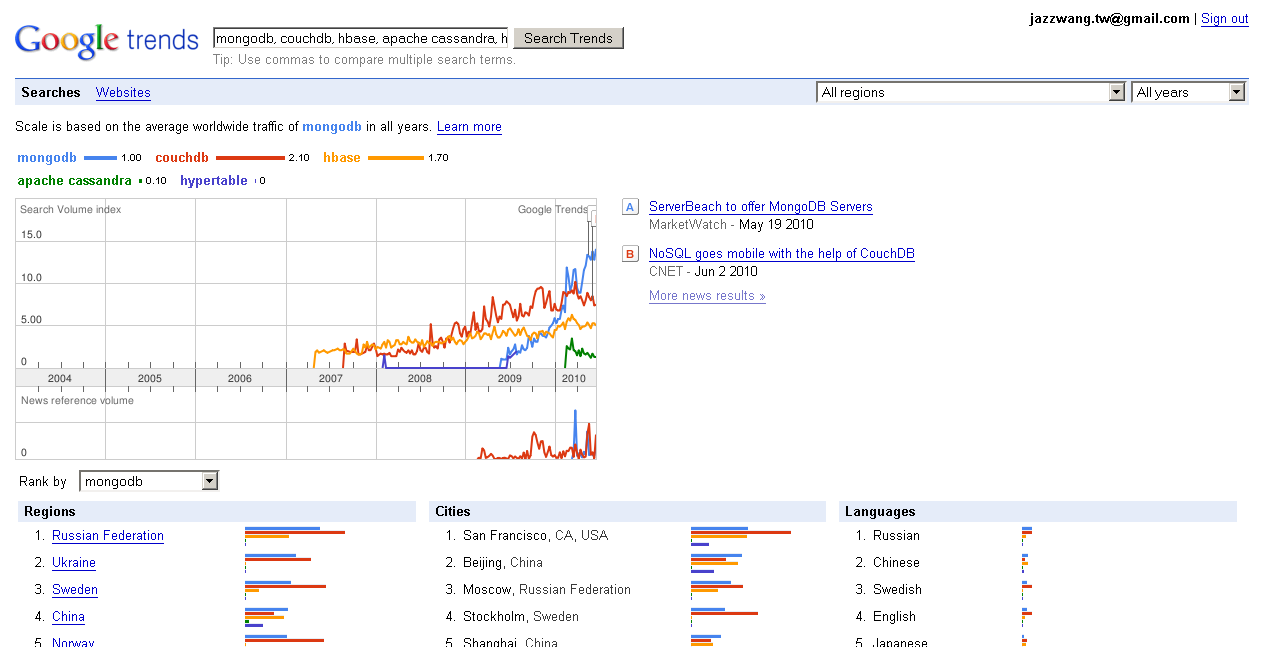The height and width of the screenshot is (647, 1264).
Task: Focus the search terms input field
Action: coord(360,38)
